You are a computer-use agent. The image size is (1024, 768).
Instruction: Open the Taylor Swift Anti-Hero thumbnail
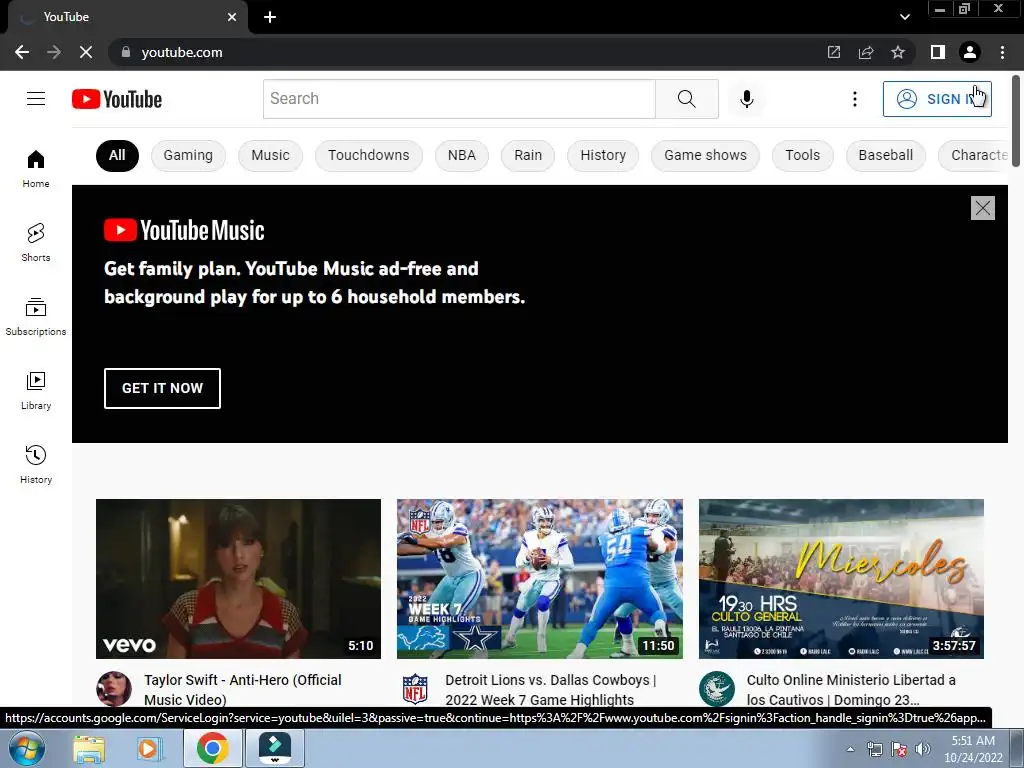[238, 579]
